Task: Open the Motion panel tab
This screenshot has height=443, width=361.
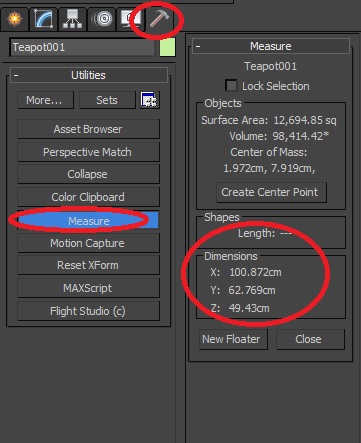Action: click(102, 19)
